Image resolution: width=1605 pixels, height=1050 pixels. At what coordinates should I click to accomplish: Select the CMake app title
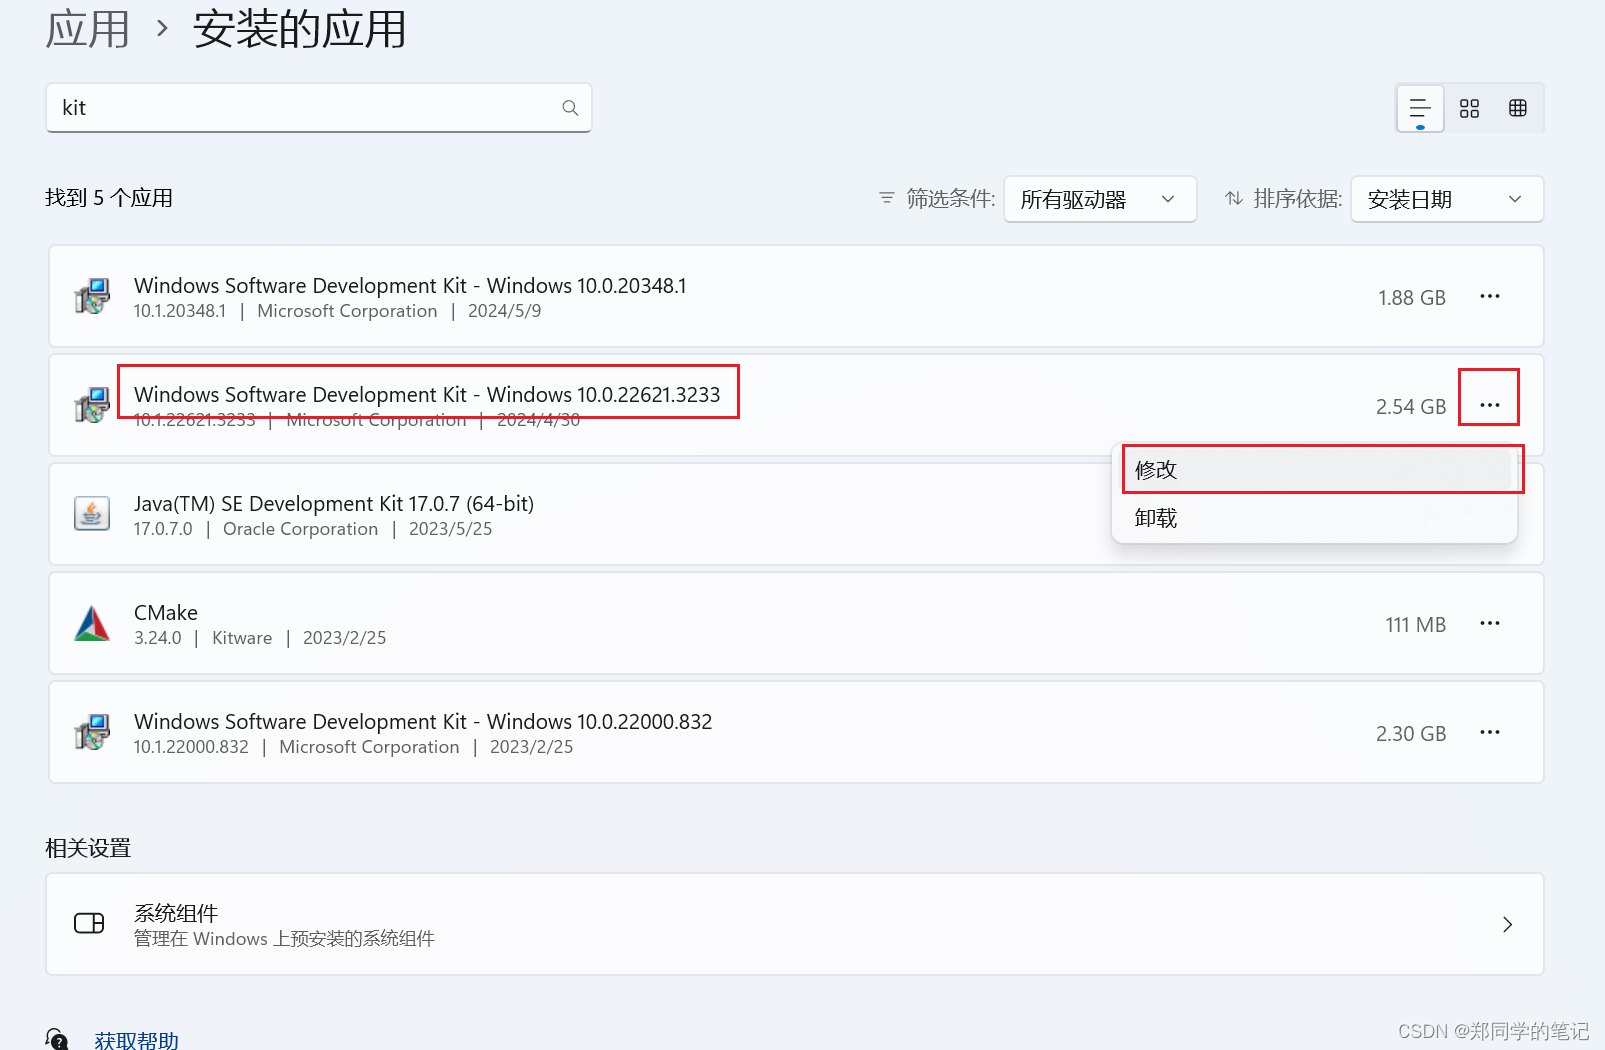click(x=166, y=613)
